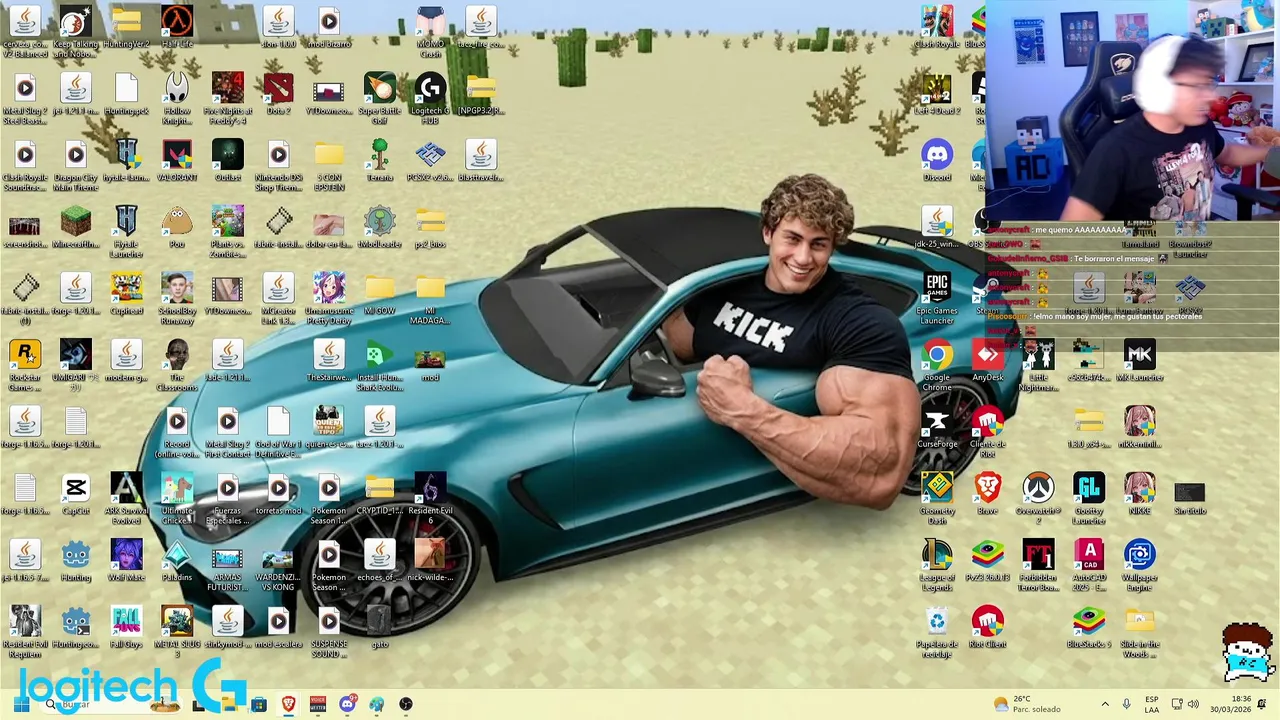Open the Cuphead shortcut
Image resolution: width=1280 pixels, height=720 pixels.
(x=126, y=288)
